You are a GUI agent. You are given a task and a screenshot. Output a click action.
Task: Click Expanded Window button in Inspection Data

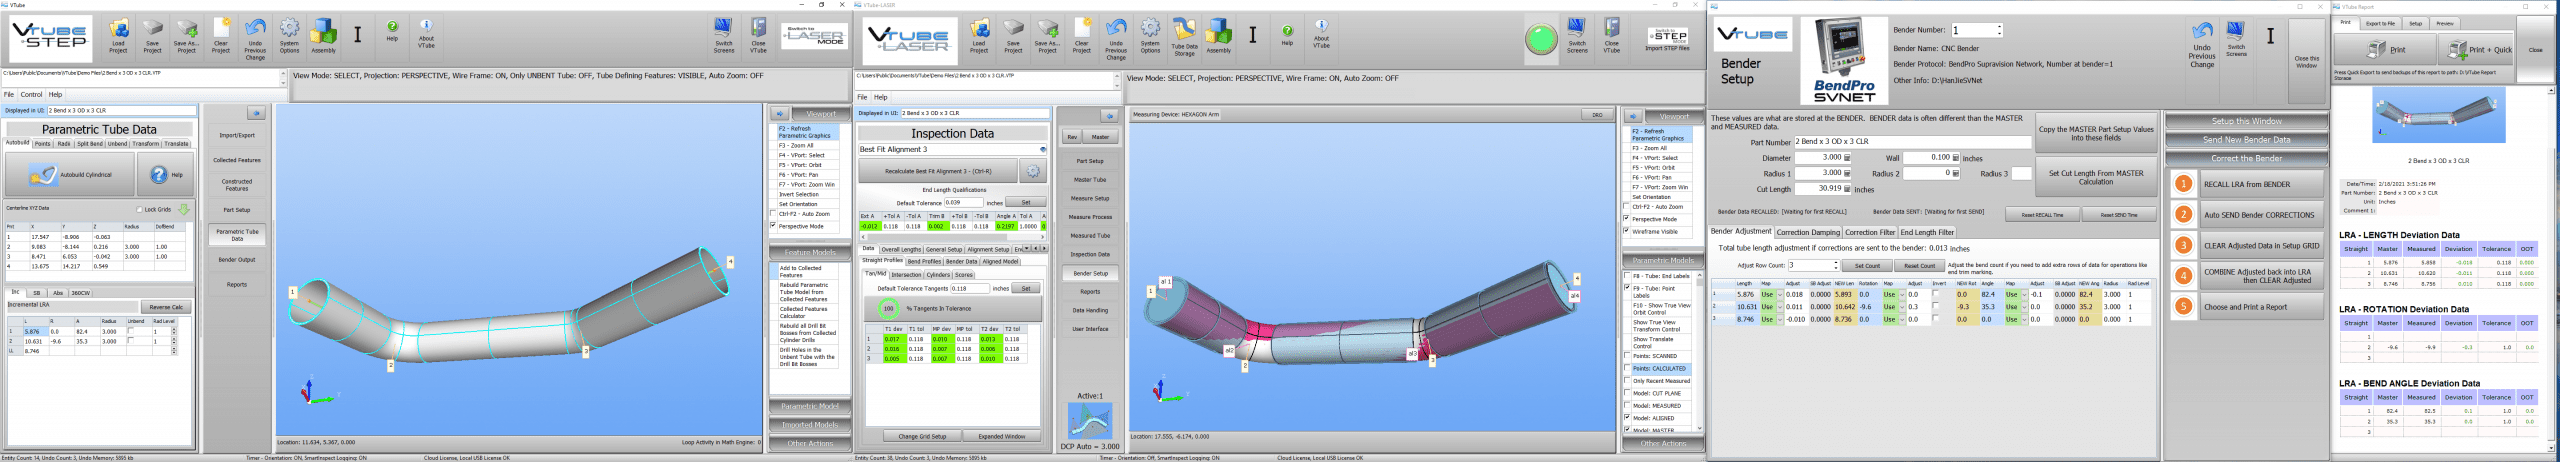[1001, 436]
